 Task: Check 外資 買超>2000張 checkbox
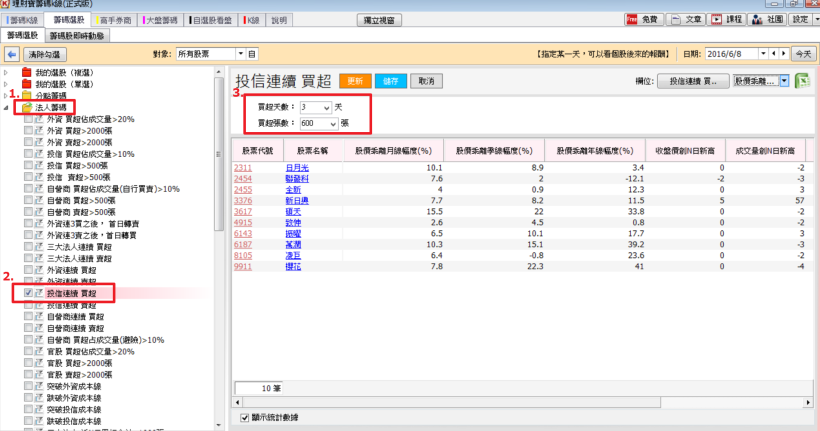[x=28, y=131]
